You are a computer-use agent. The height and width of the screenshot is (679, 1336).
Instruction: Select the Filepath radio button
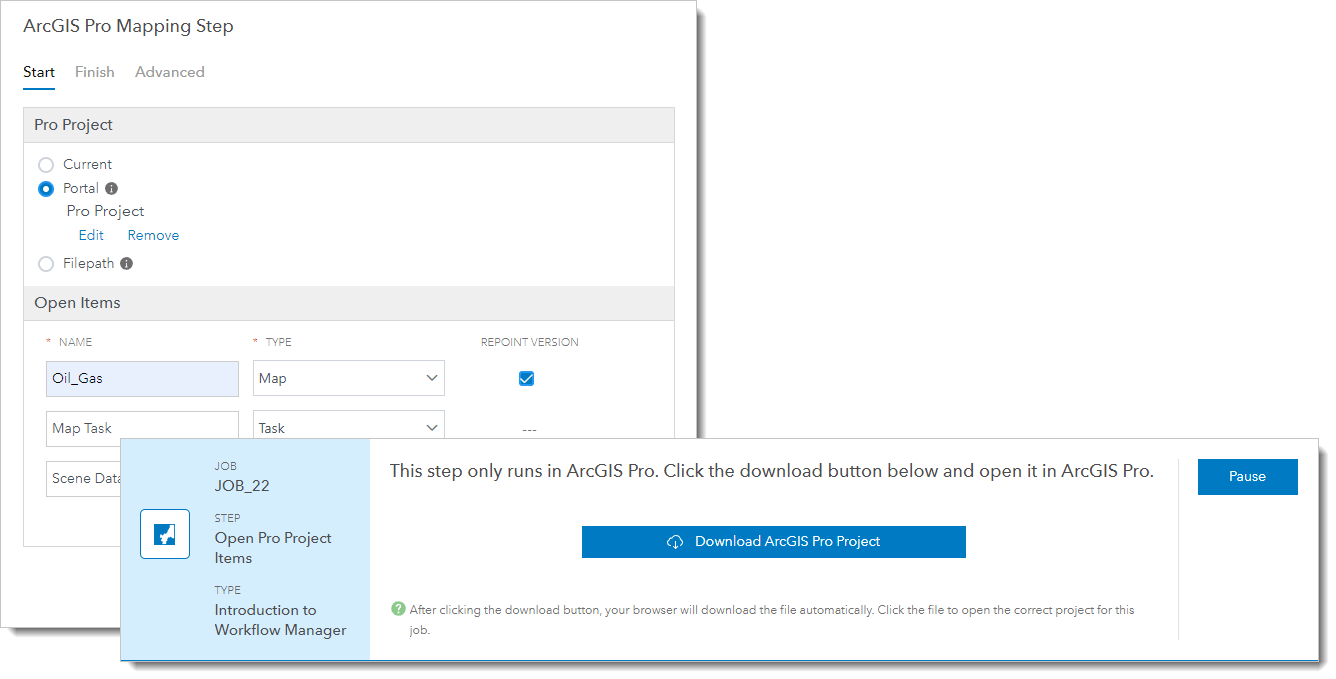tap(45, 263)
